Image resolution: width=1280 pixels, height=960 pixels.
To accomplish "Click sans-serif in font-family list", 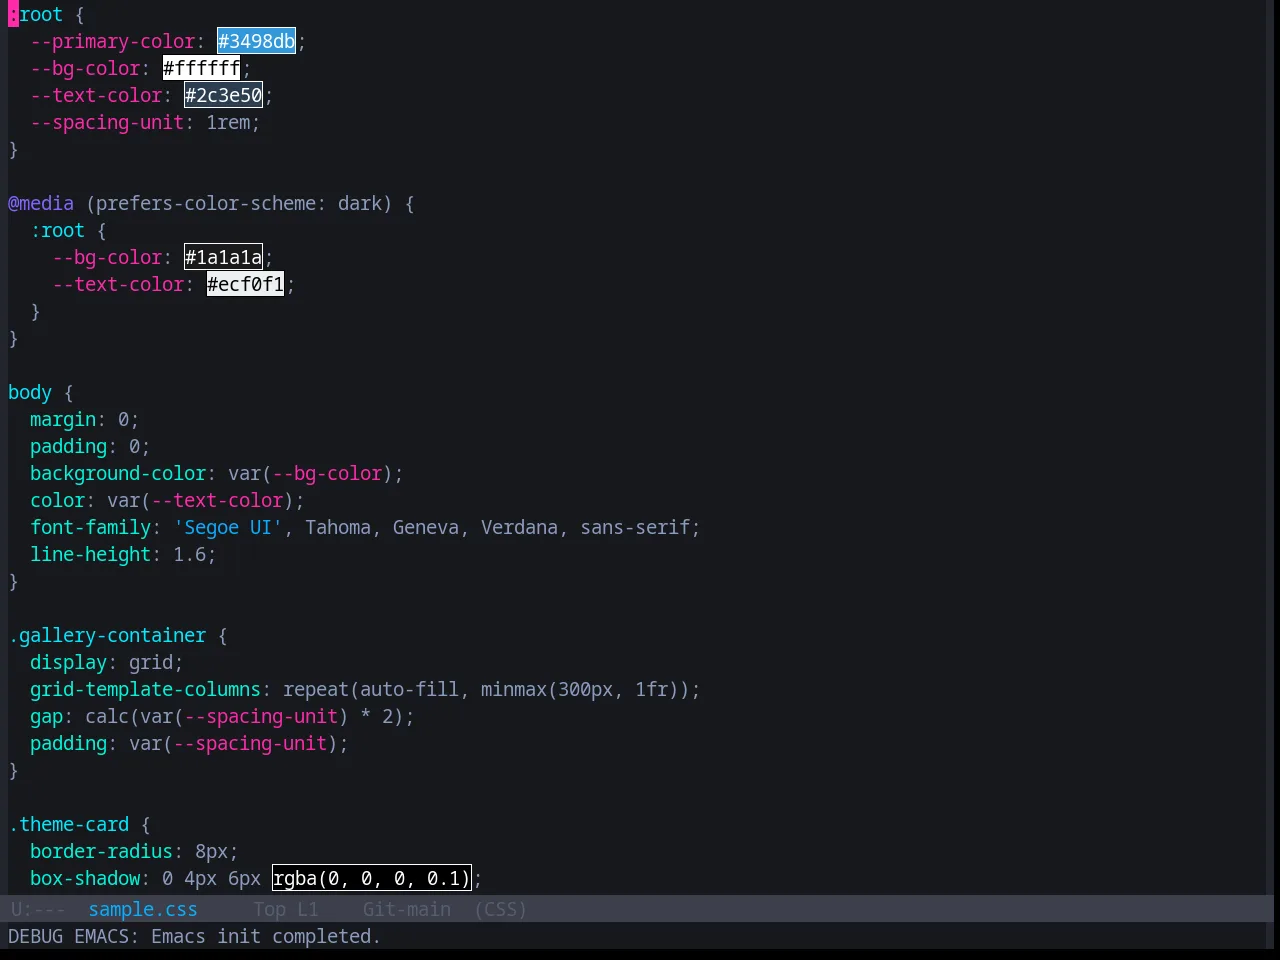I will (x=636, y=527).
